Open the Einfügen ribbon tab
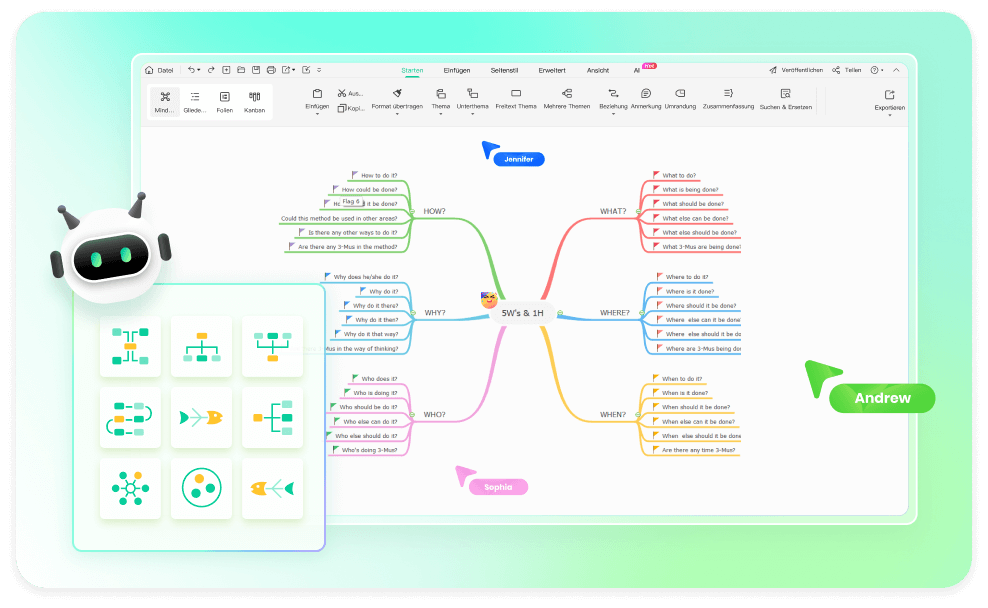 coord(457,70)
